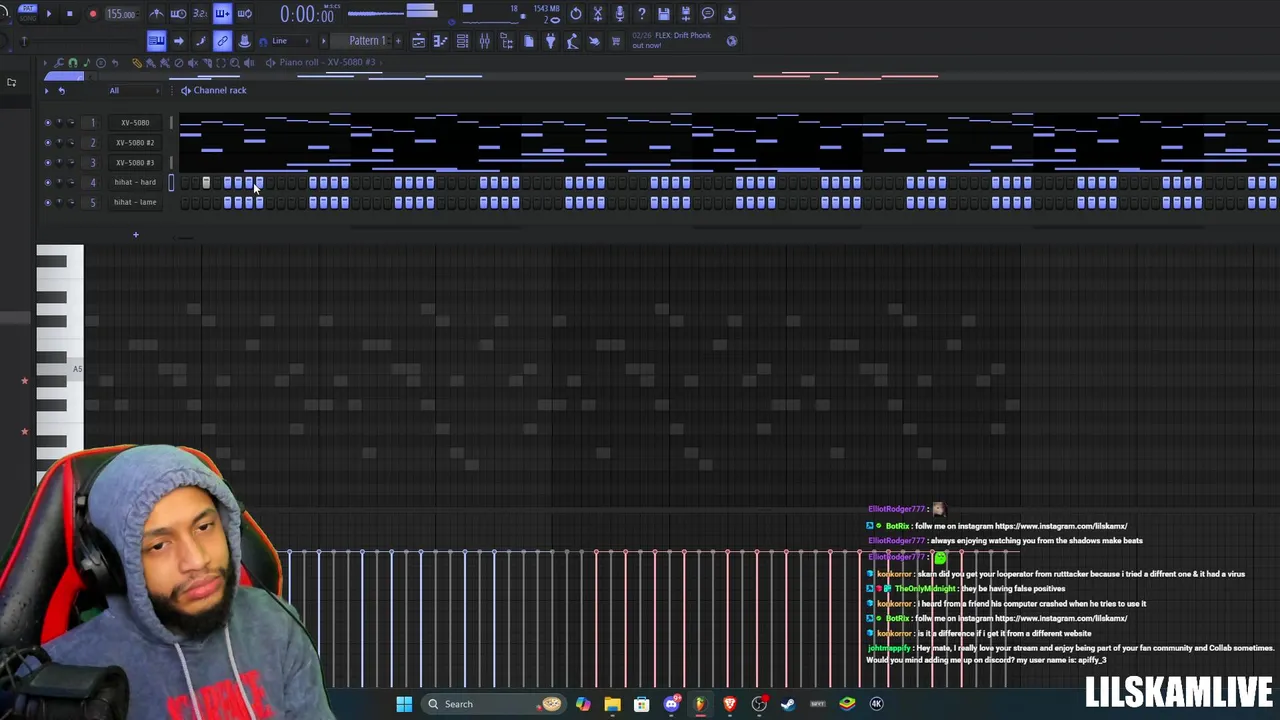1280x720 pixels.
Task: Click the shopping cart icon
Action: tap(616, 41)
